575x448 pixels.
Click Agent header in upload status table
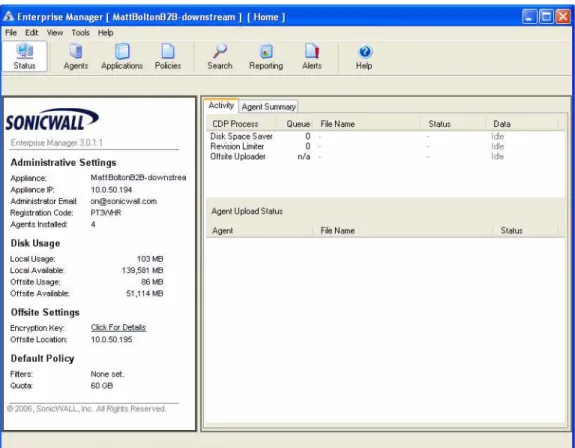259,231
